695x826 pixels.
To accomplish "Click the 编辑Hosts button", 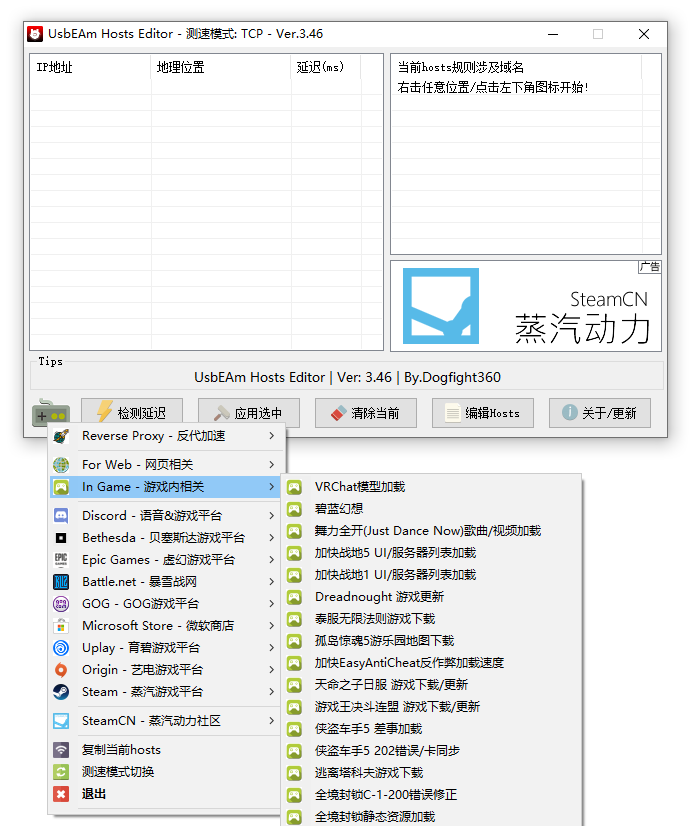I will 483,413.
